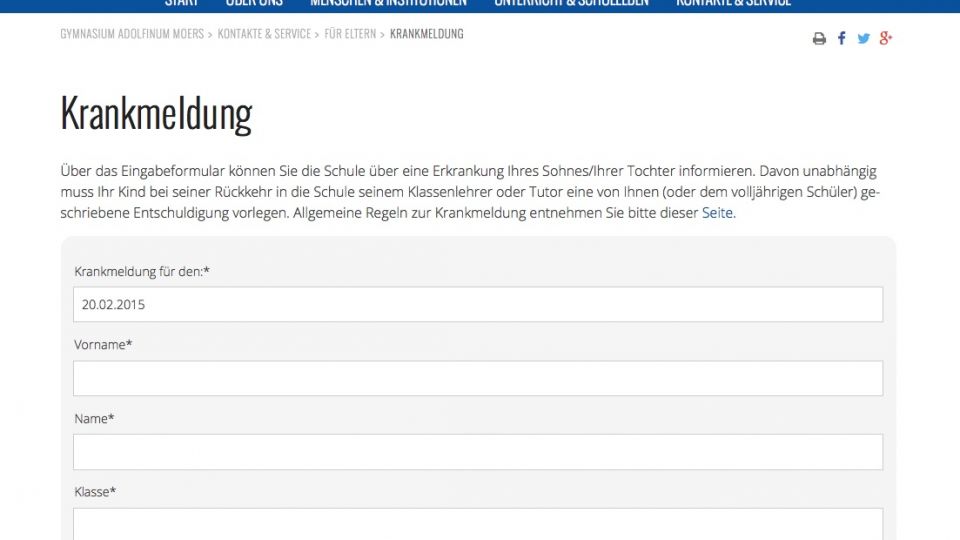This screenshot has width=960, height=540.
Task: Open the ÜBER UNS navigation menu
Action: 254,4
